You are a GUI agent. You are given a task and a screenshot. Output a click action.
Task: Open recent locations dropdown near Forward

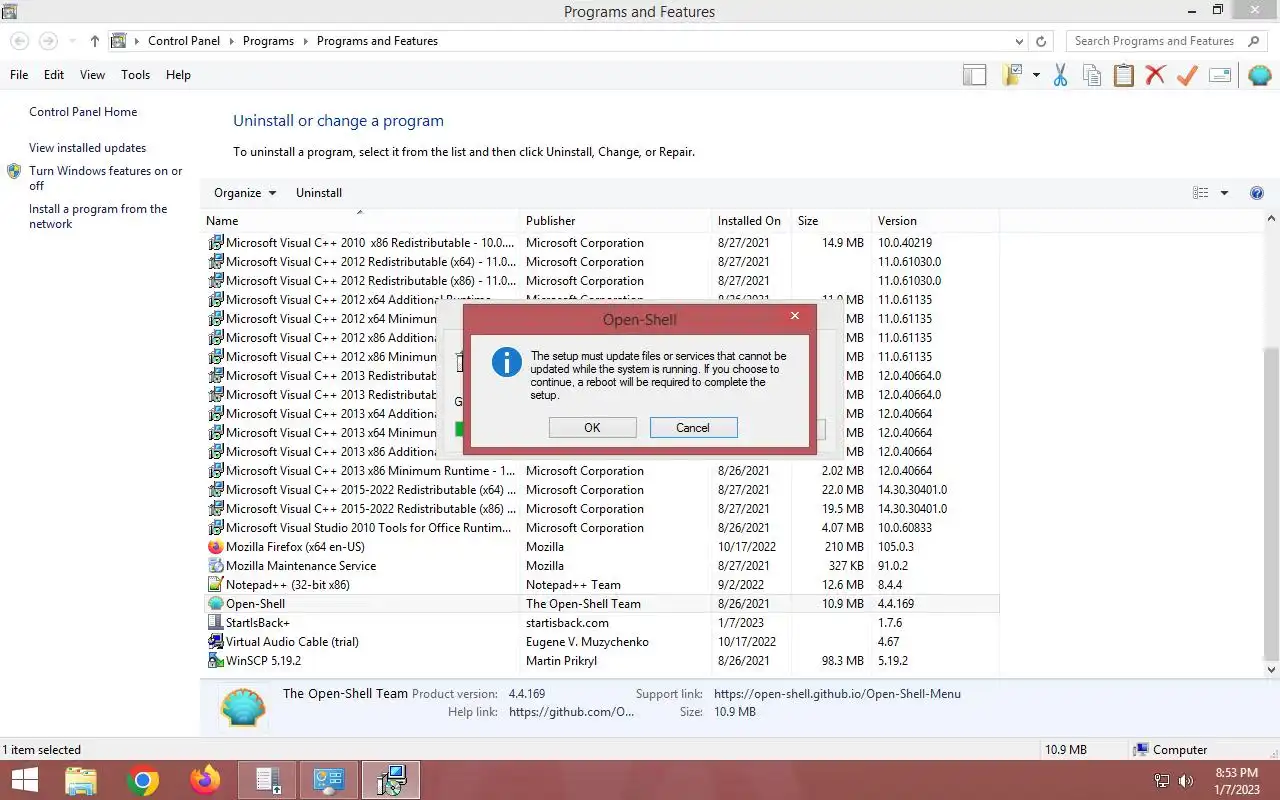click(x=72, y=41)
